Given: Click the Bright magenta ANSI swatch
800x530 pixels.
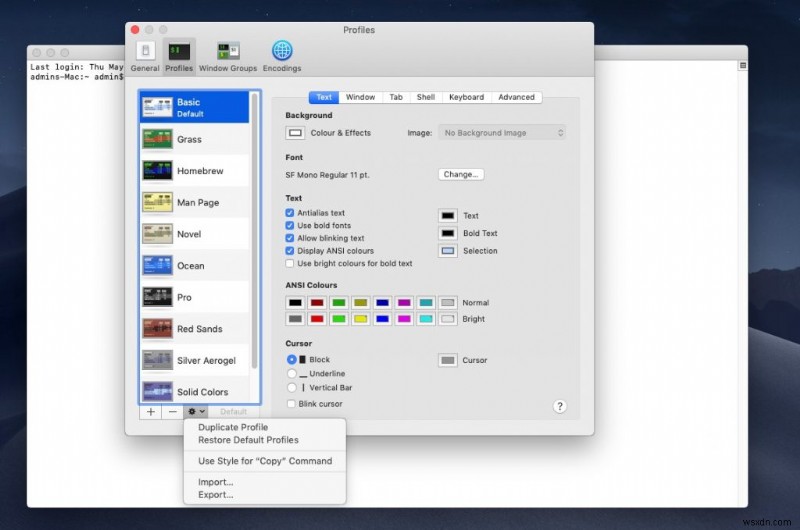Looking at the screenshot, I should tap(404, 319).
